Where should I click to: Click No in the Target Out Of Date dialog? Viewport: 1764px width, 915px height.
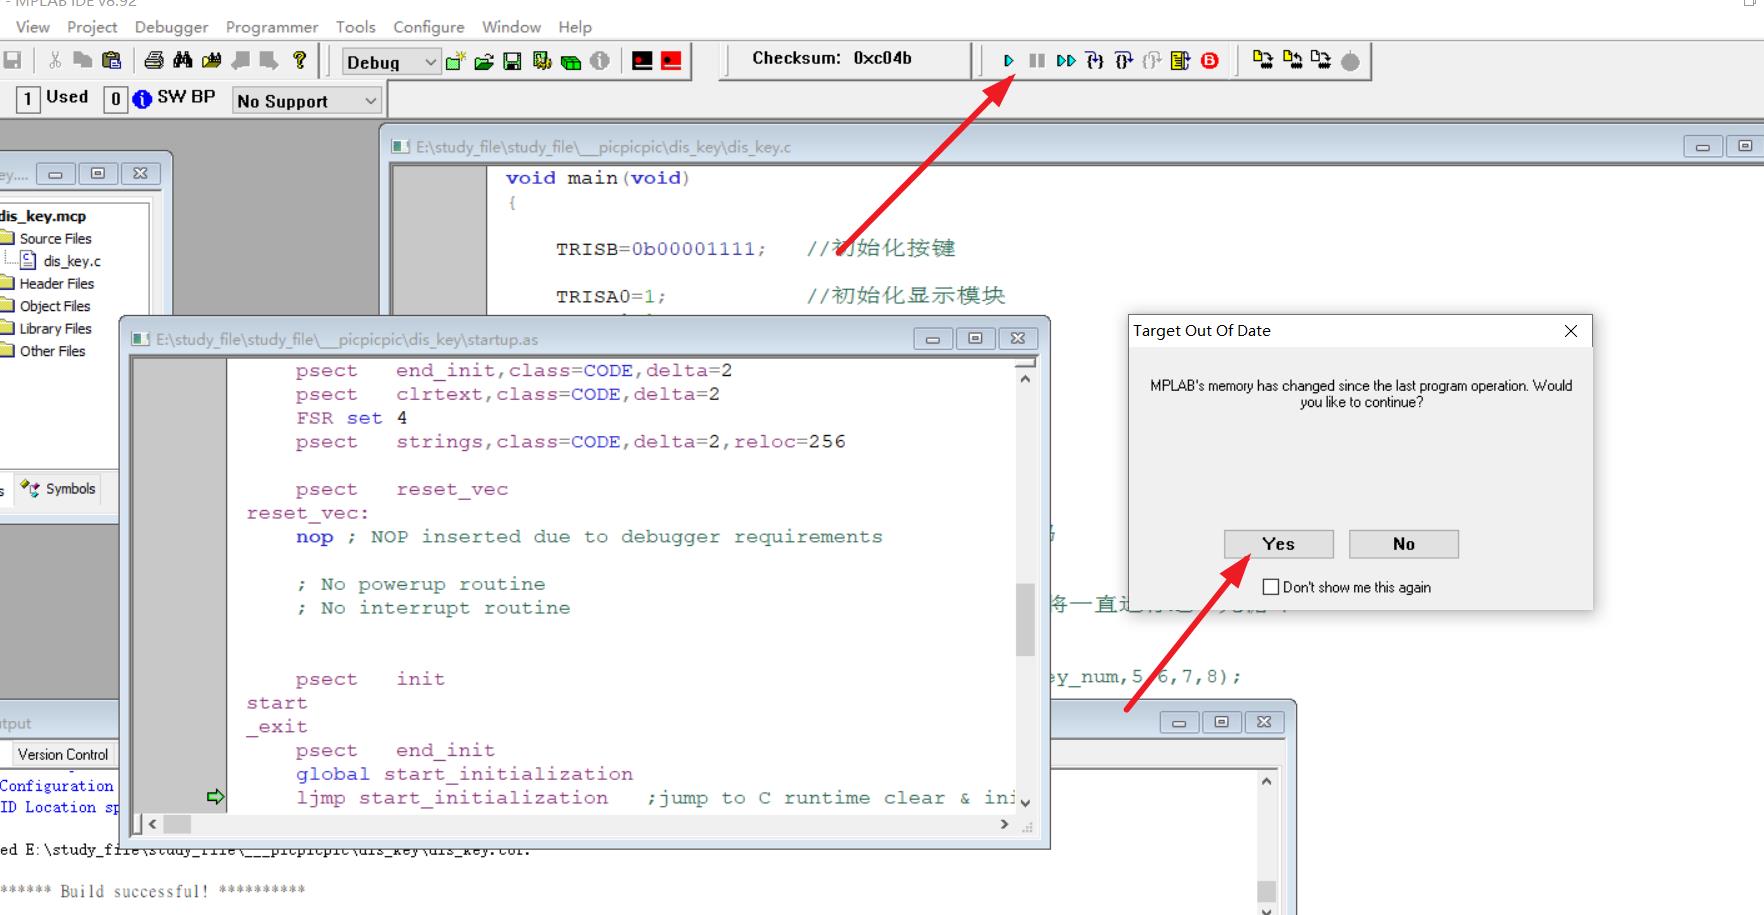point(1404,544)
